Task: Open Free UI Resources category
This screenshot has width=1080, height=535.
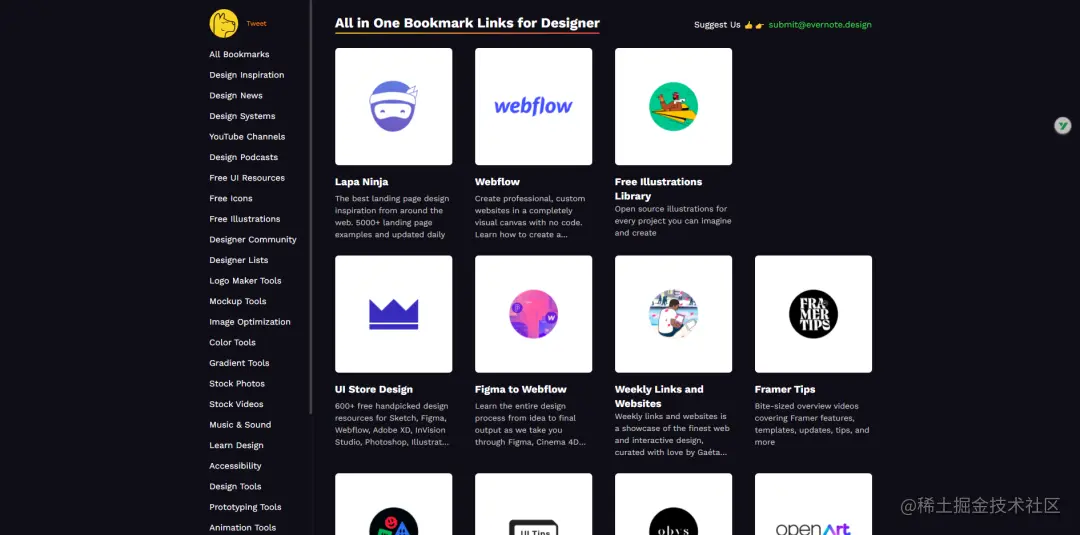Action: point(247,178)
